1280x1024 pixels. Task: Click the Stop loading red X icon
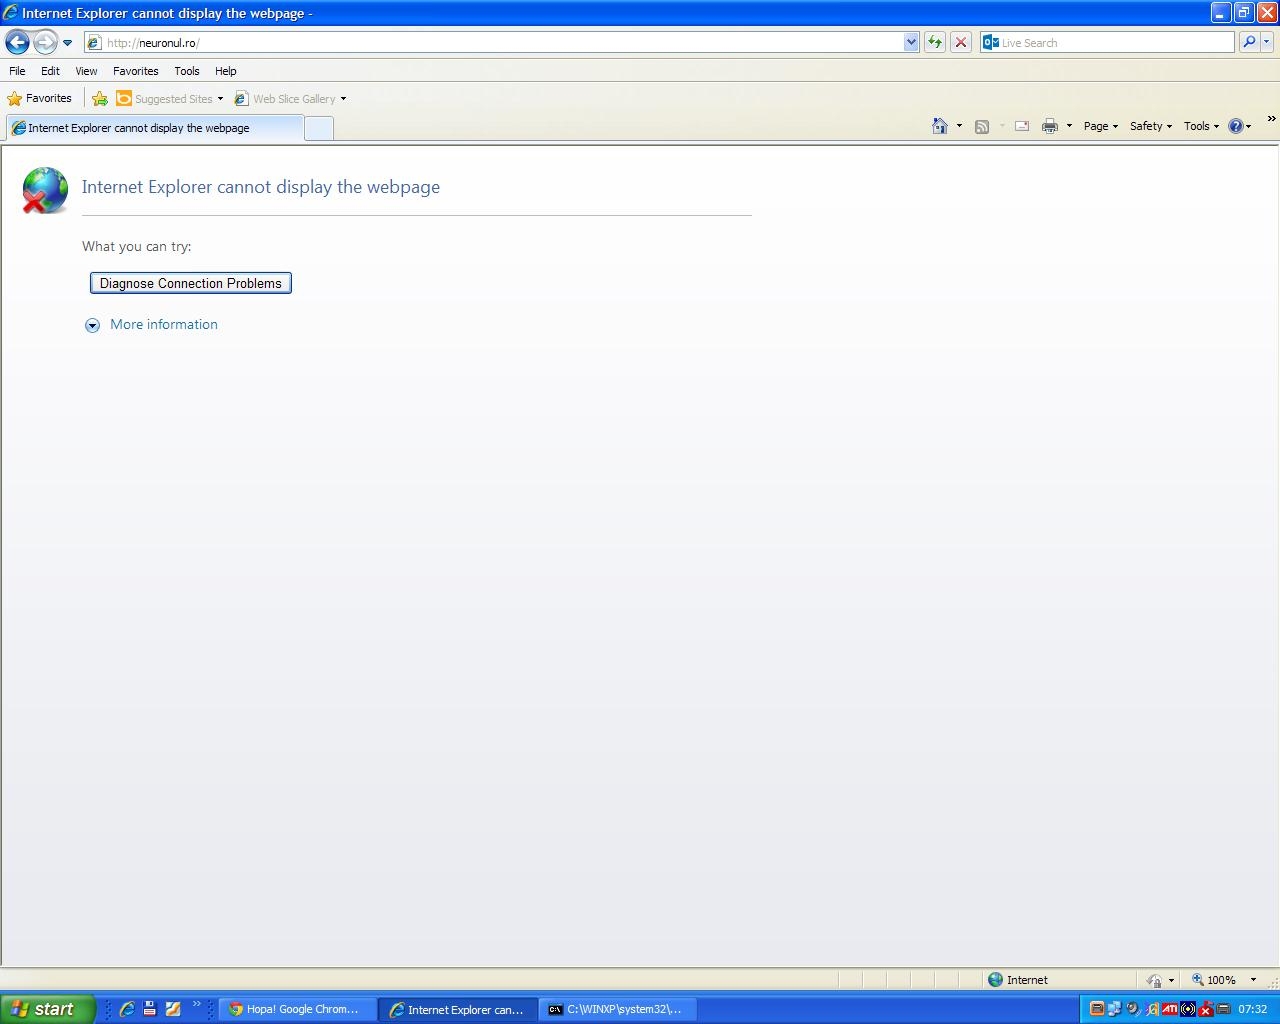961,42
